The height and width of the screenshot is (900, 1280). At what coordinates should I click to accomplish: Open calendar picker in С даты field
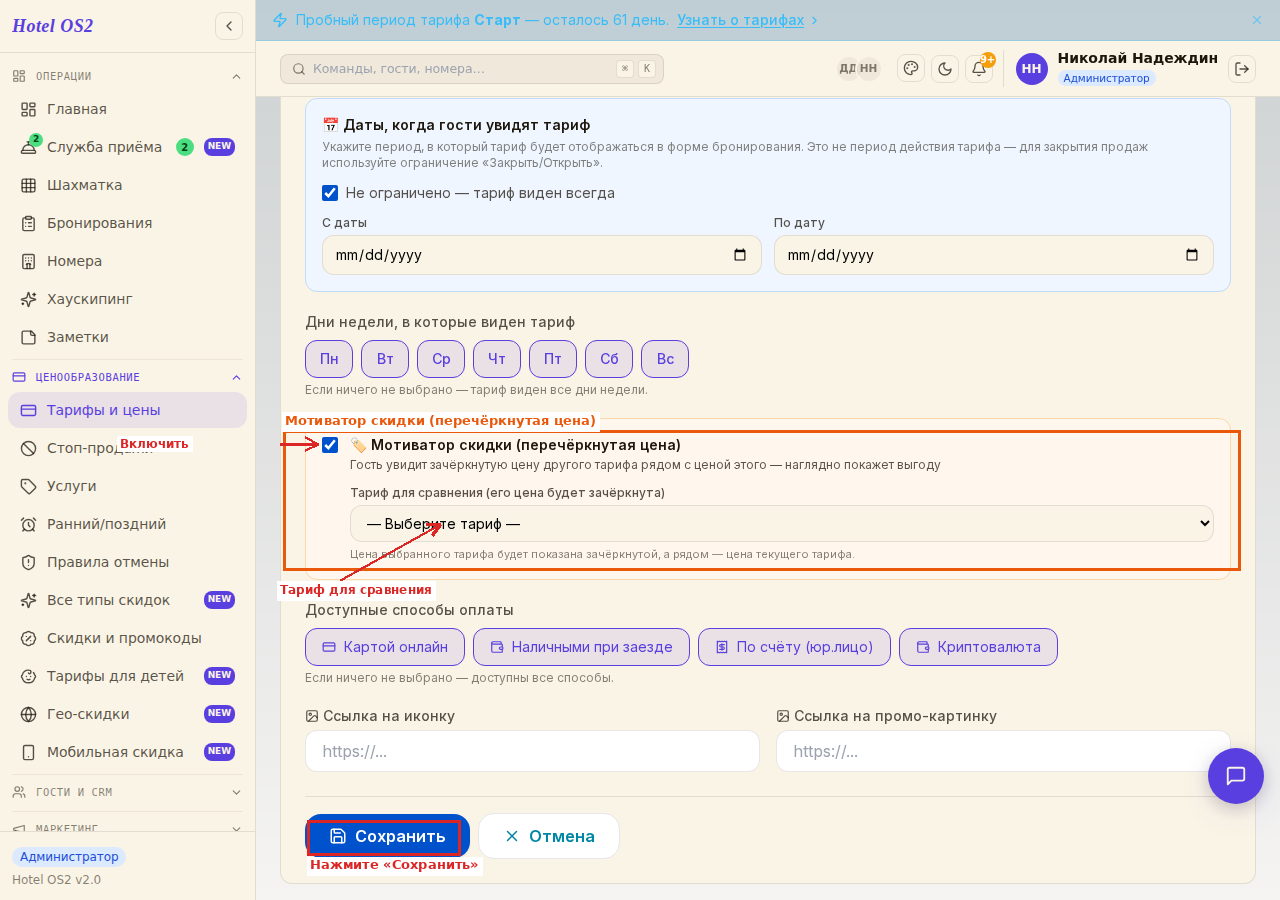[x=740, y=255]
